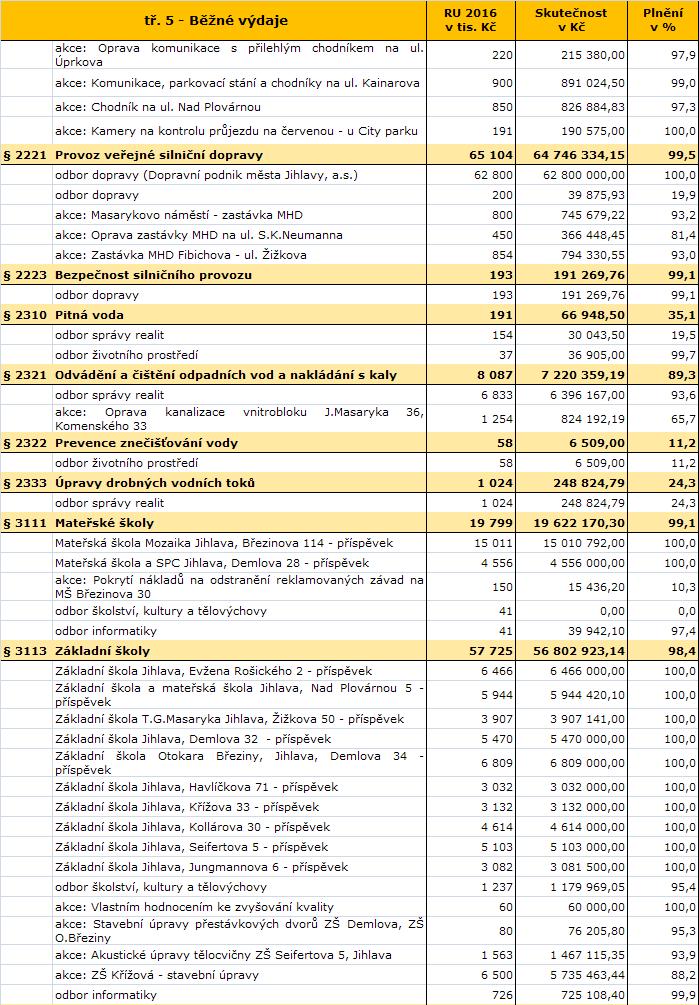699x1005 pixels.
Task: Select 'Mateřská škola a SPC Jihlava, Demlova 28'
Action: coord(212,563)
